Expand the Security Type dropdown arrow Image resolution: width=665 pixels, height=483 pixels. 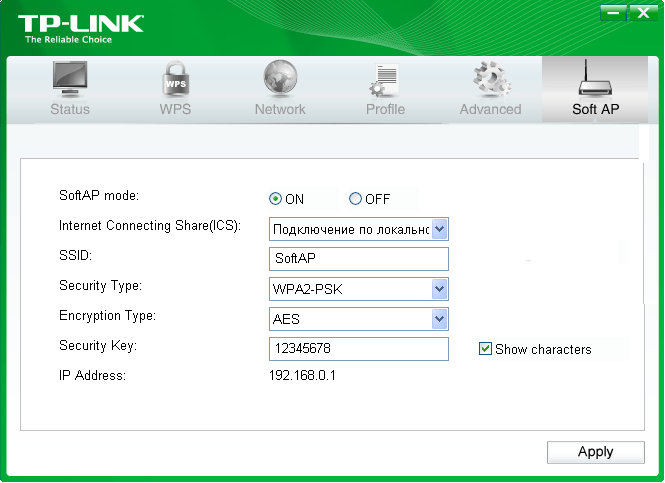[439, 289]
